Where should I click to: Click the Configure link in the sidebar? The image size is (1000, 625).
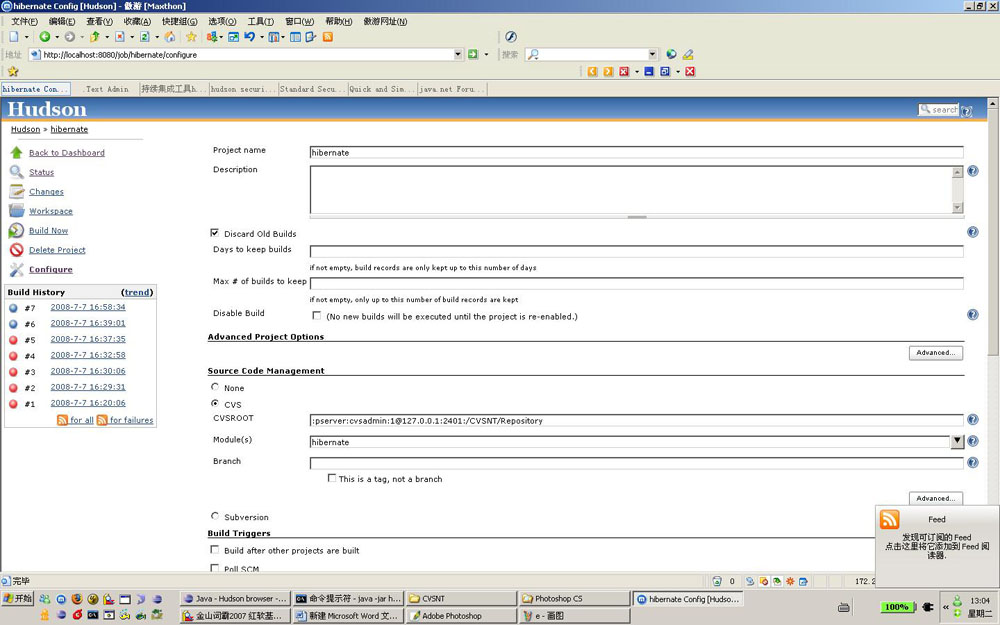point(50,270)
